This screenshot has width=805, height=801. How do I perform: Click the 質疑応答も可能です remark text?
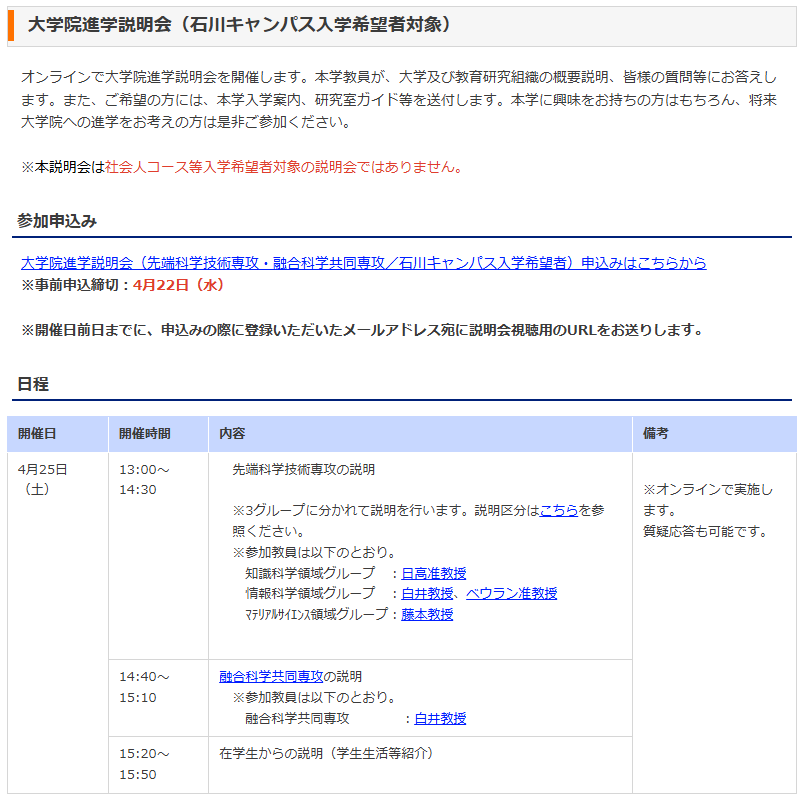[705, 531]
